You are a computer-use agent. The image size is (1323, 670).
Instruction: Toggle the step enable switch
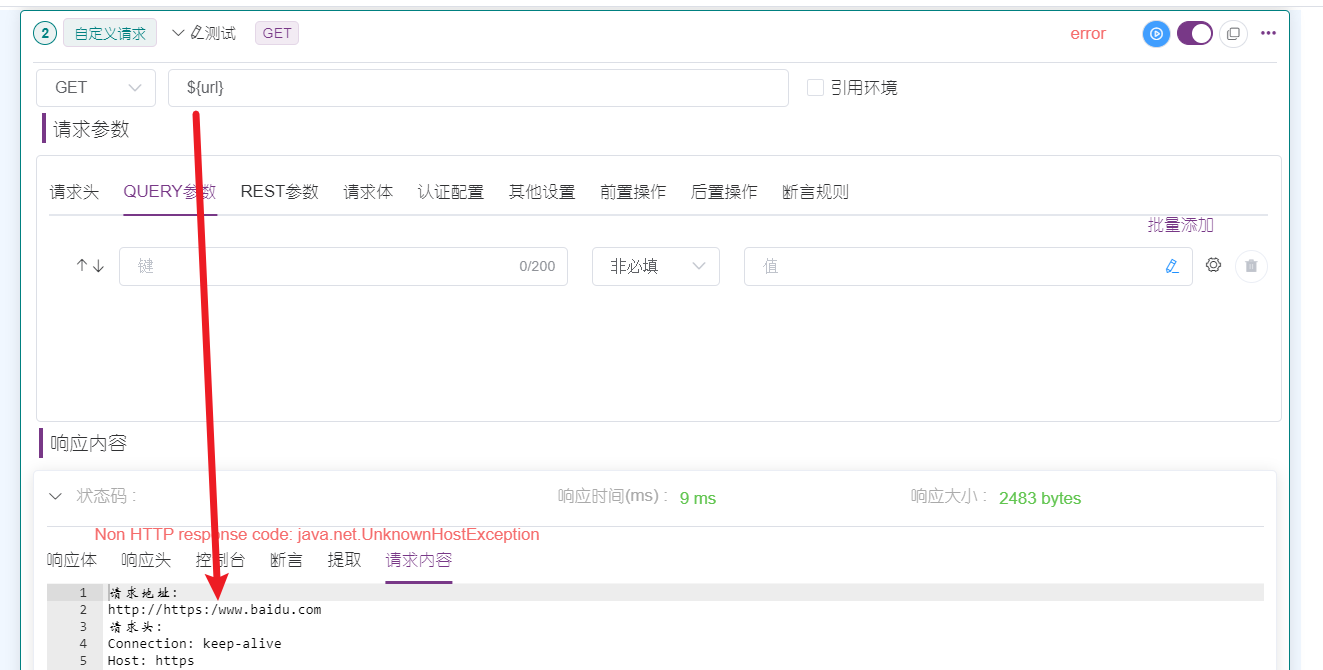pyautogui.click(x=1194, y=33)
